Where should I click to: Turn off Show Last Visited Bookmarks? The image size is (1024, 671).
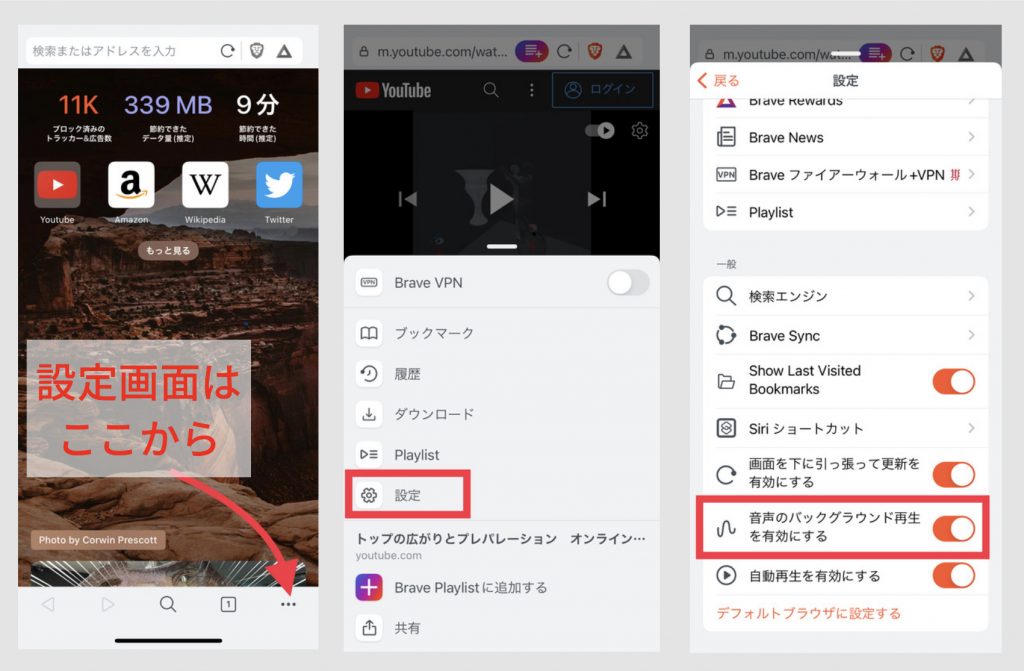[953, 380]
